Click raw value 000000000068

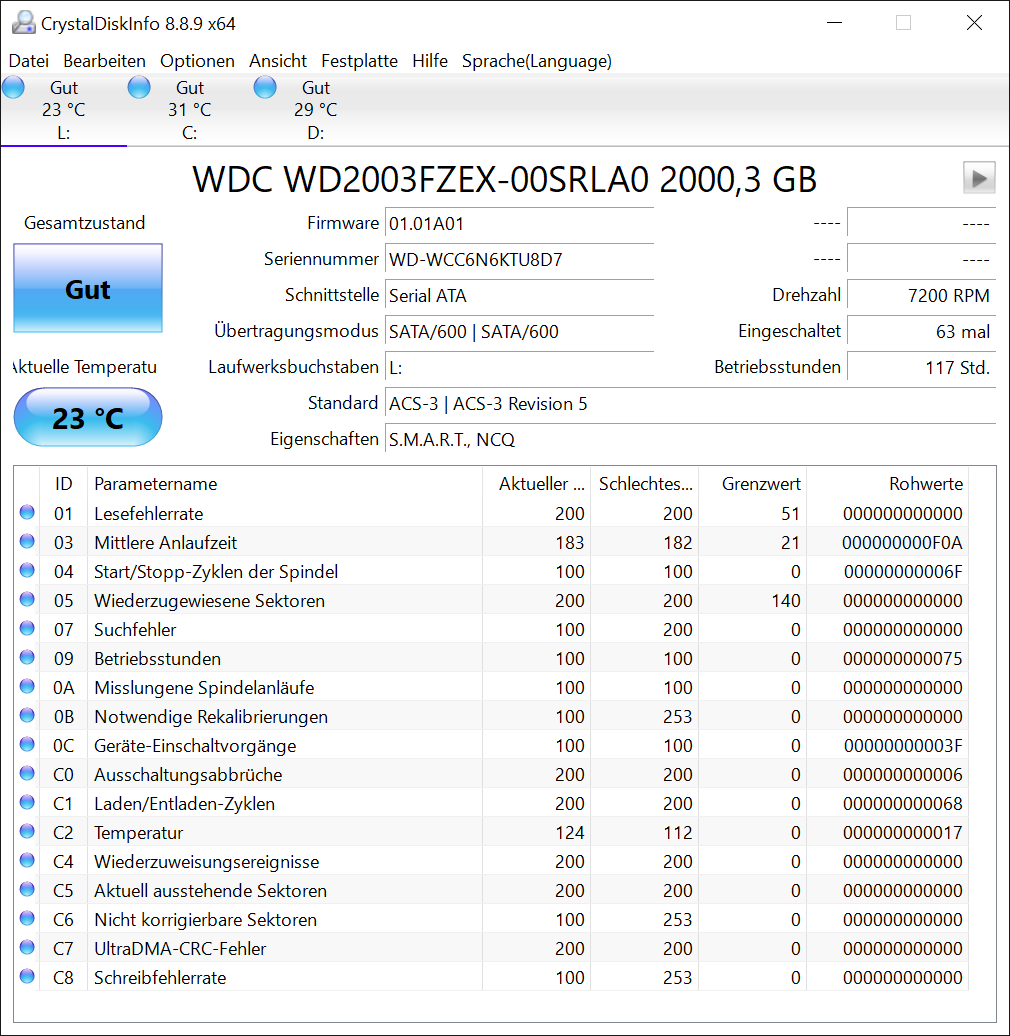click(902, 803)
